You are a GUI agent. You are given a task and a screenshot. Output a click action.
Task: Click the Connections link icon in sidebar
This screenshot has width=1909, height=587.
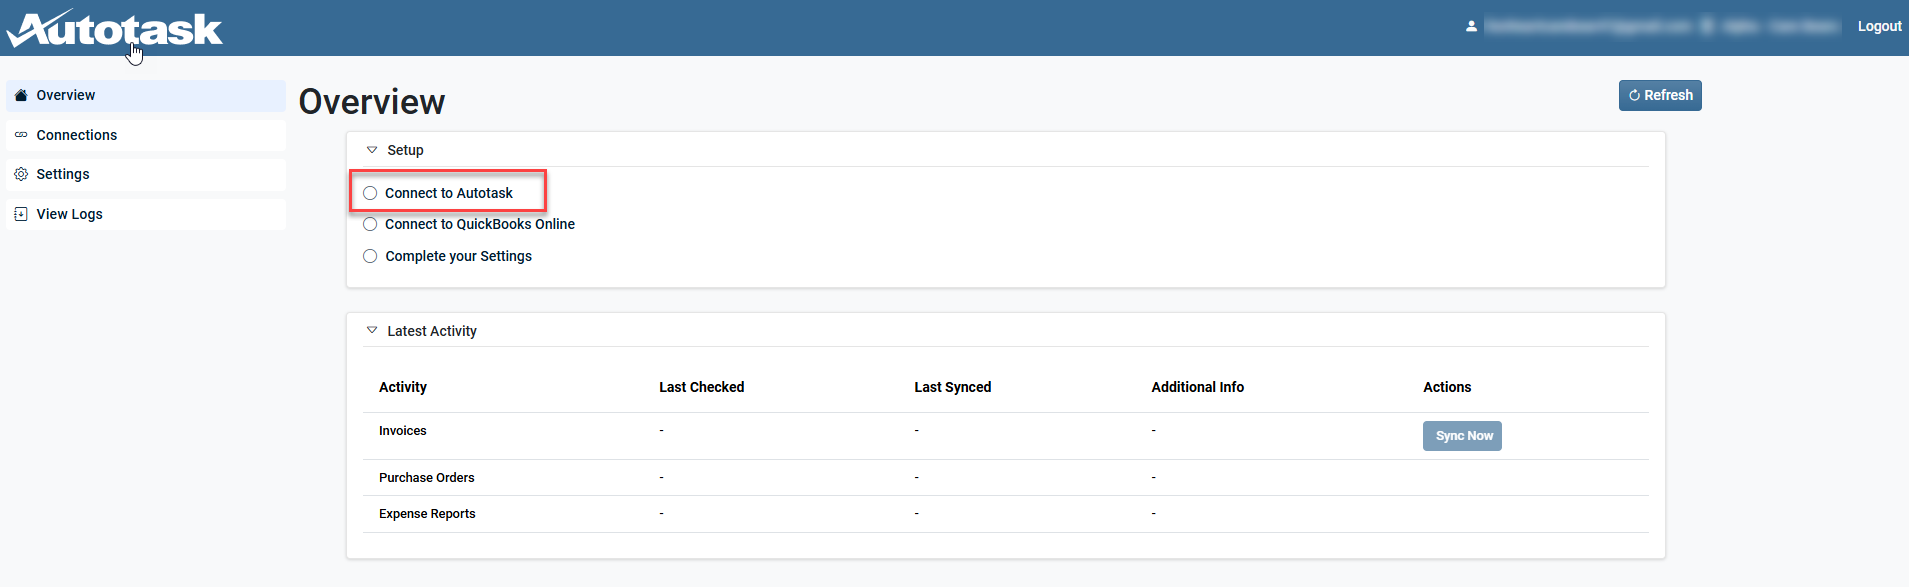click(21, 135)
